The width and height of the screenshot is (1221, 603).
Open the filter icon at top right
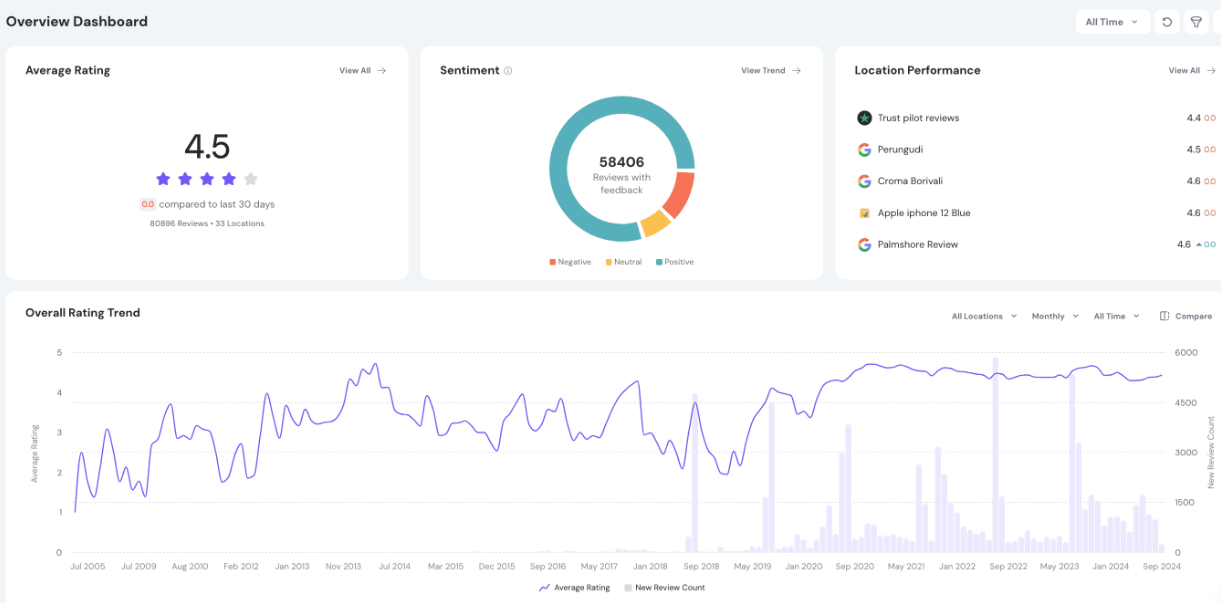tap(1196, 21)
